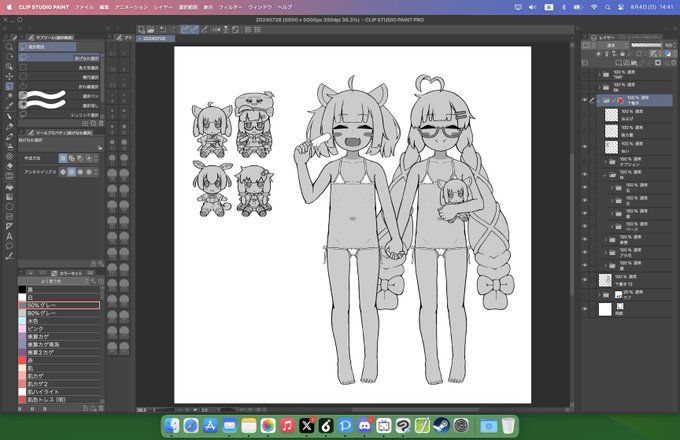Image resolution: width=680 pixels, height=440 pixels.
Task: Select 楕円選択 sub tool
Action: [x=61, y=77]
